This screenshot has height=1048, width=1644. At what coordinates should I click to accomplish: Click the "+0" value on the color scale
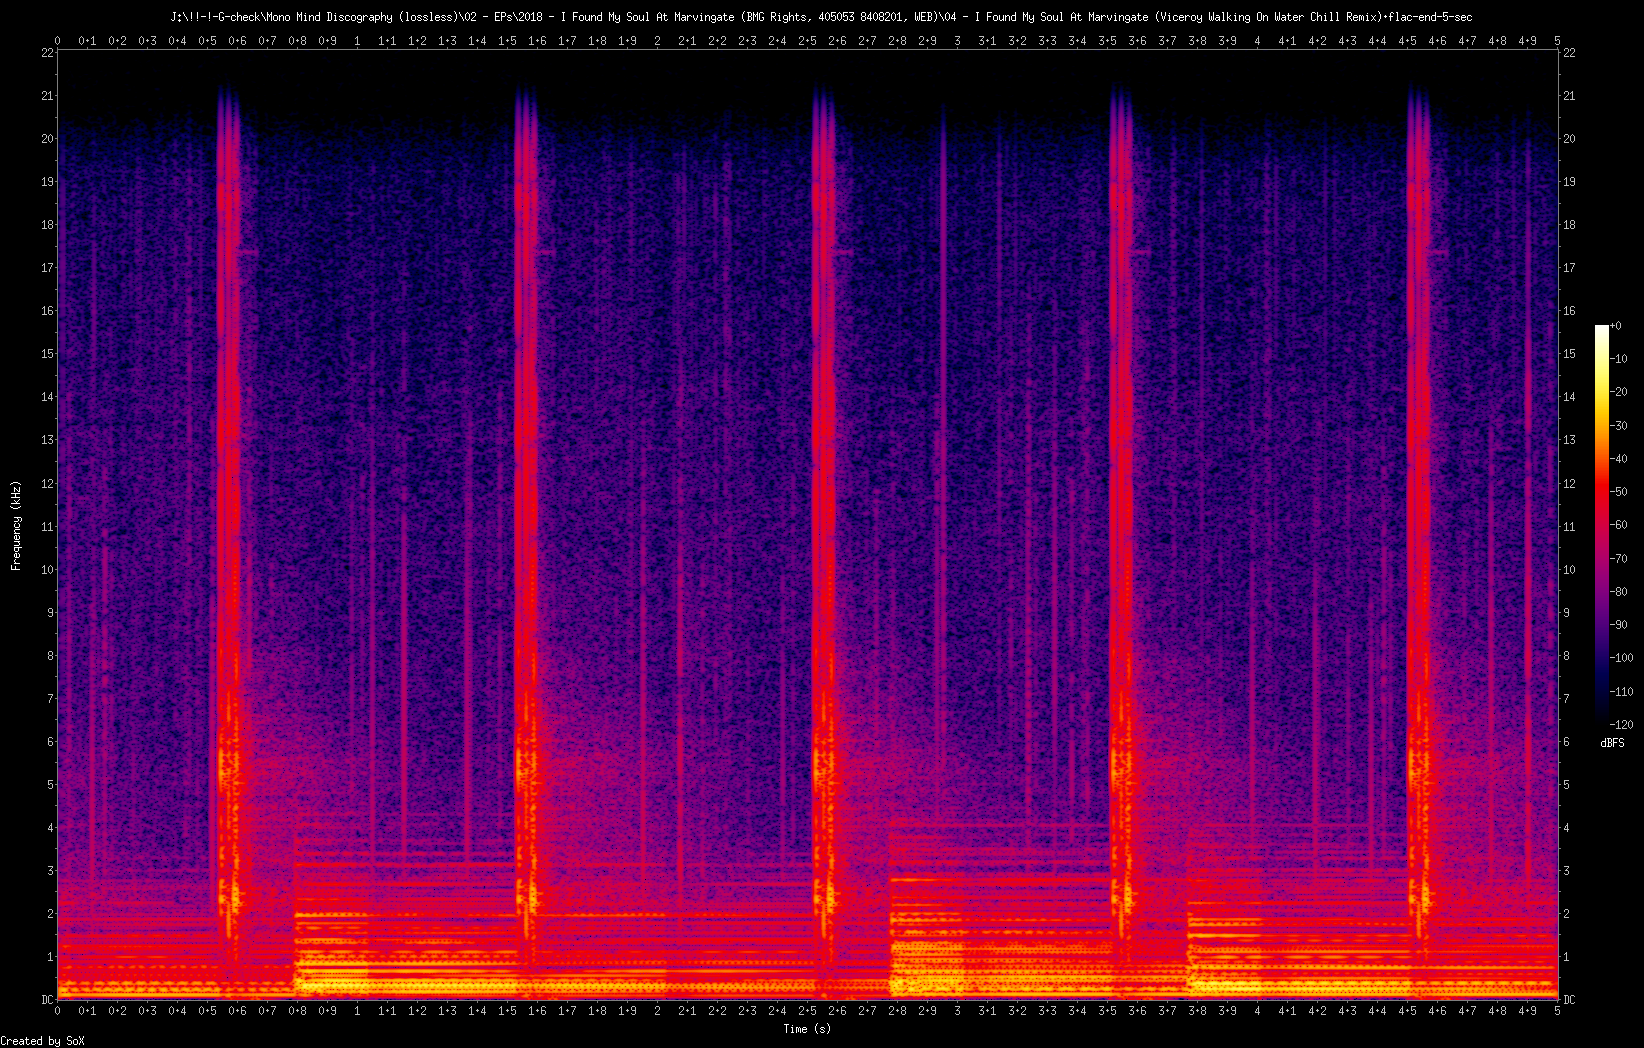pos(1616,326)
